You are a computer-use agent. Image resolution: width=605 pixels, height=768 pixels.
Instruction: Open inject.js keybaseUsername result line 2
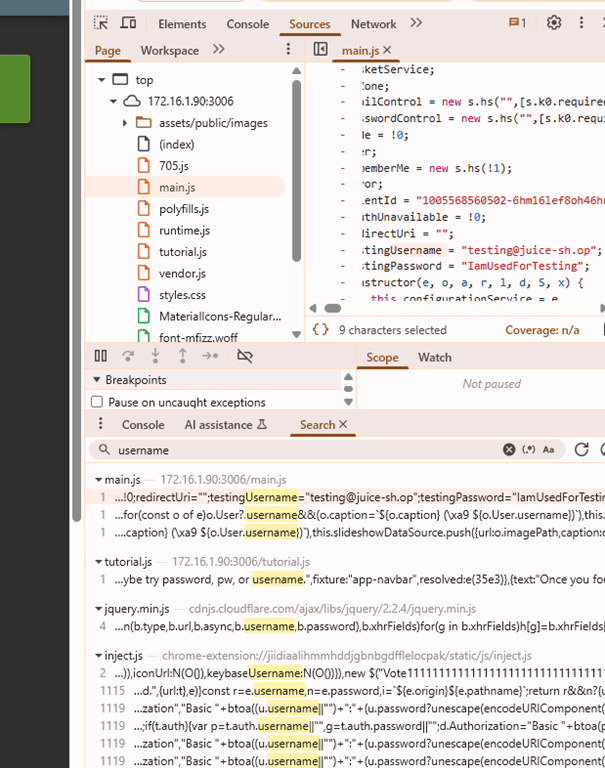pyautogui.click(x=345, y=673)
